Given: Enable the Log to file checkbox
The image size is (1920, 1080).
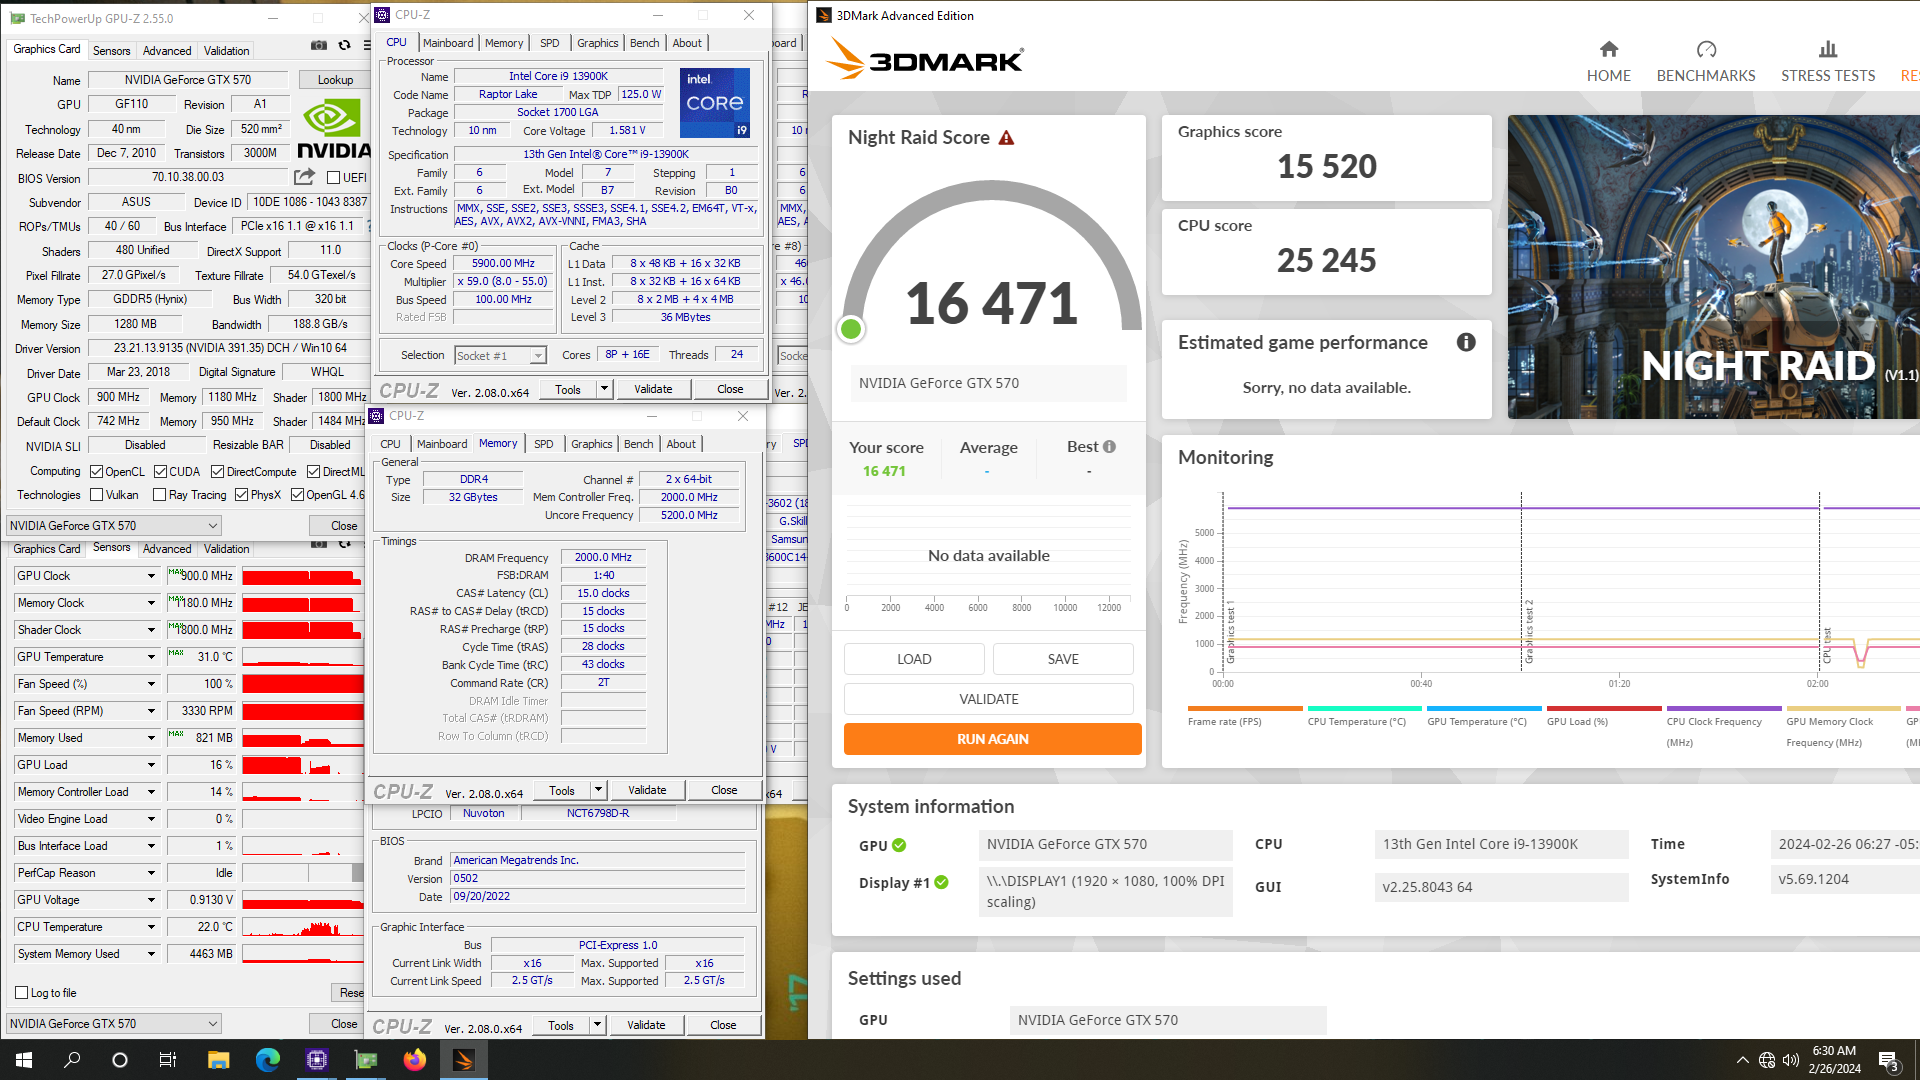Looking at the screenshot, I should point(21,993).
